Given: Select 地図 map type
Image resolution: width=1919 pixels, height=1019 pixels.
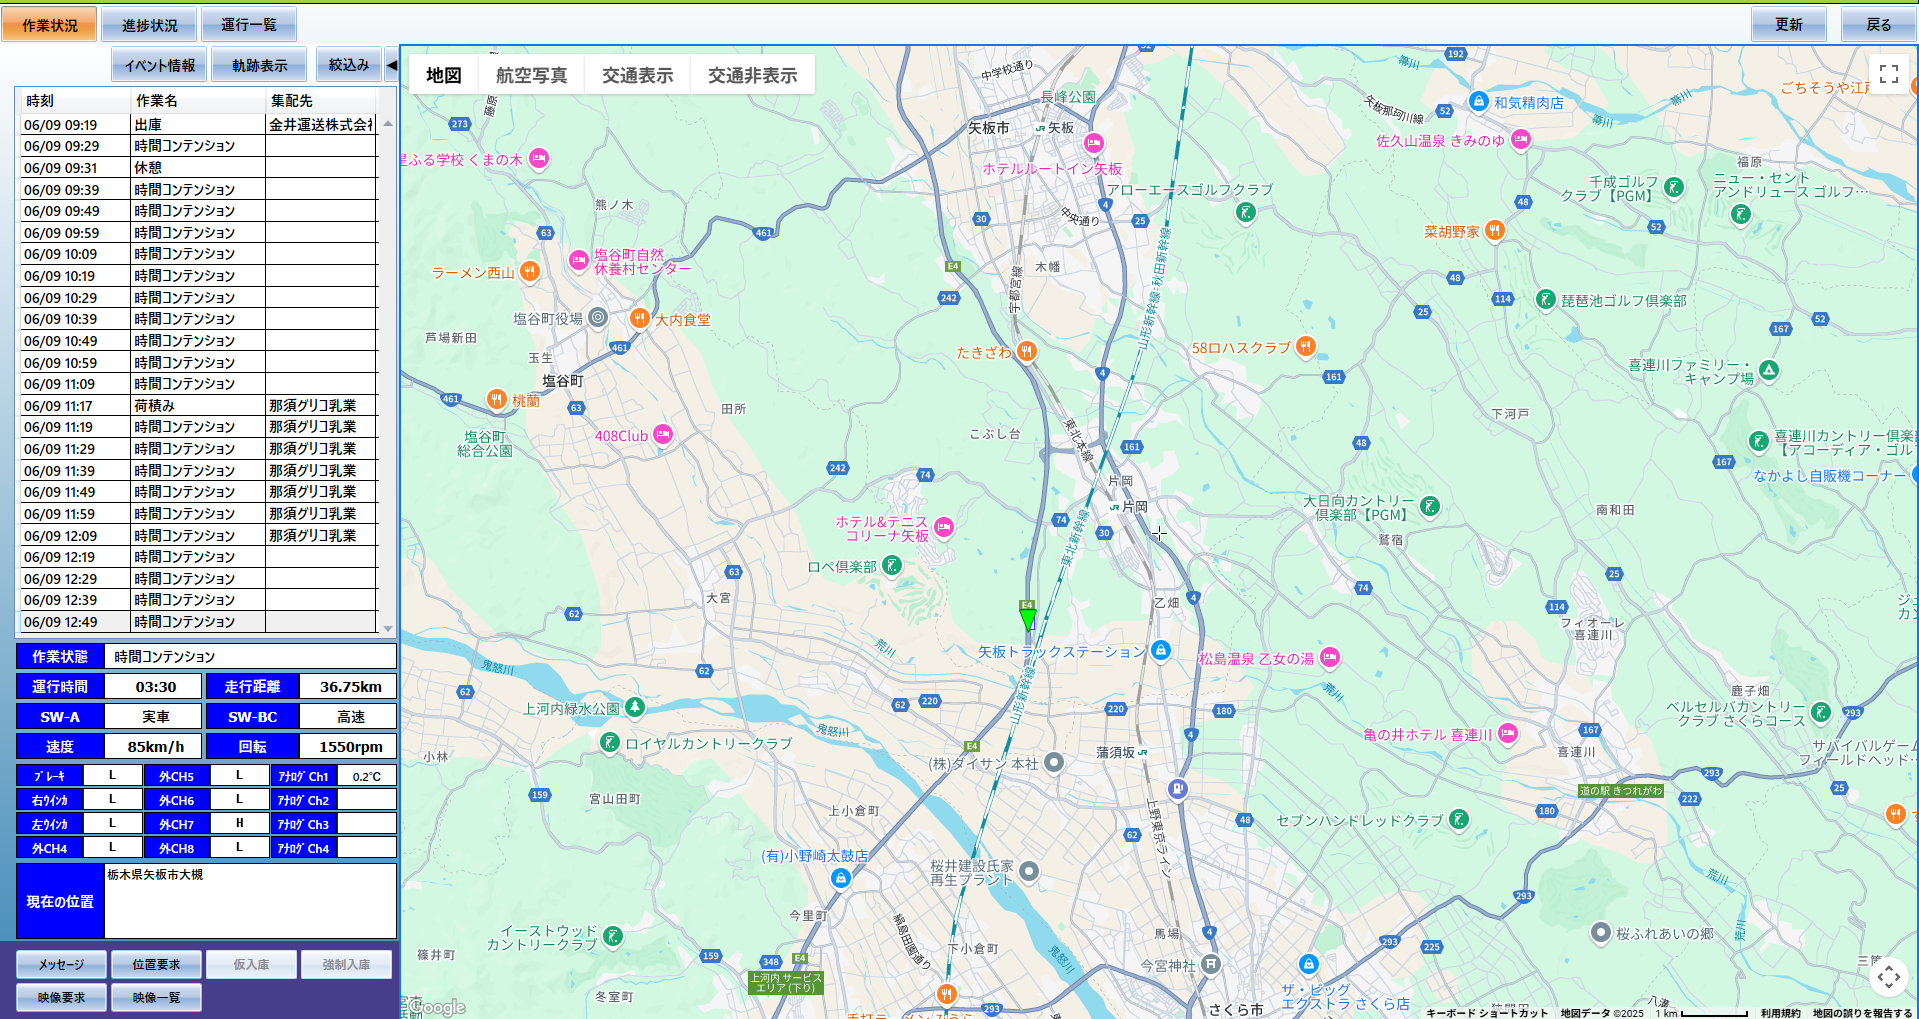Looking at the screenshot, I should 444,75.
